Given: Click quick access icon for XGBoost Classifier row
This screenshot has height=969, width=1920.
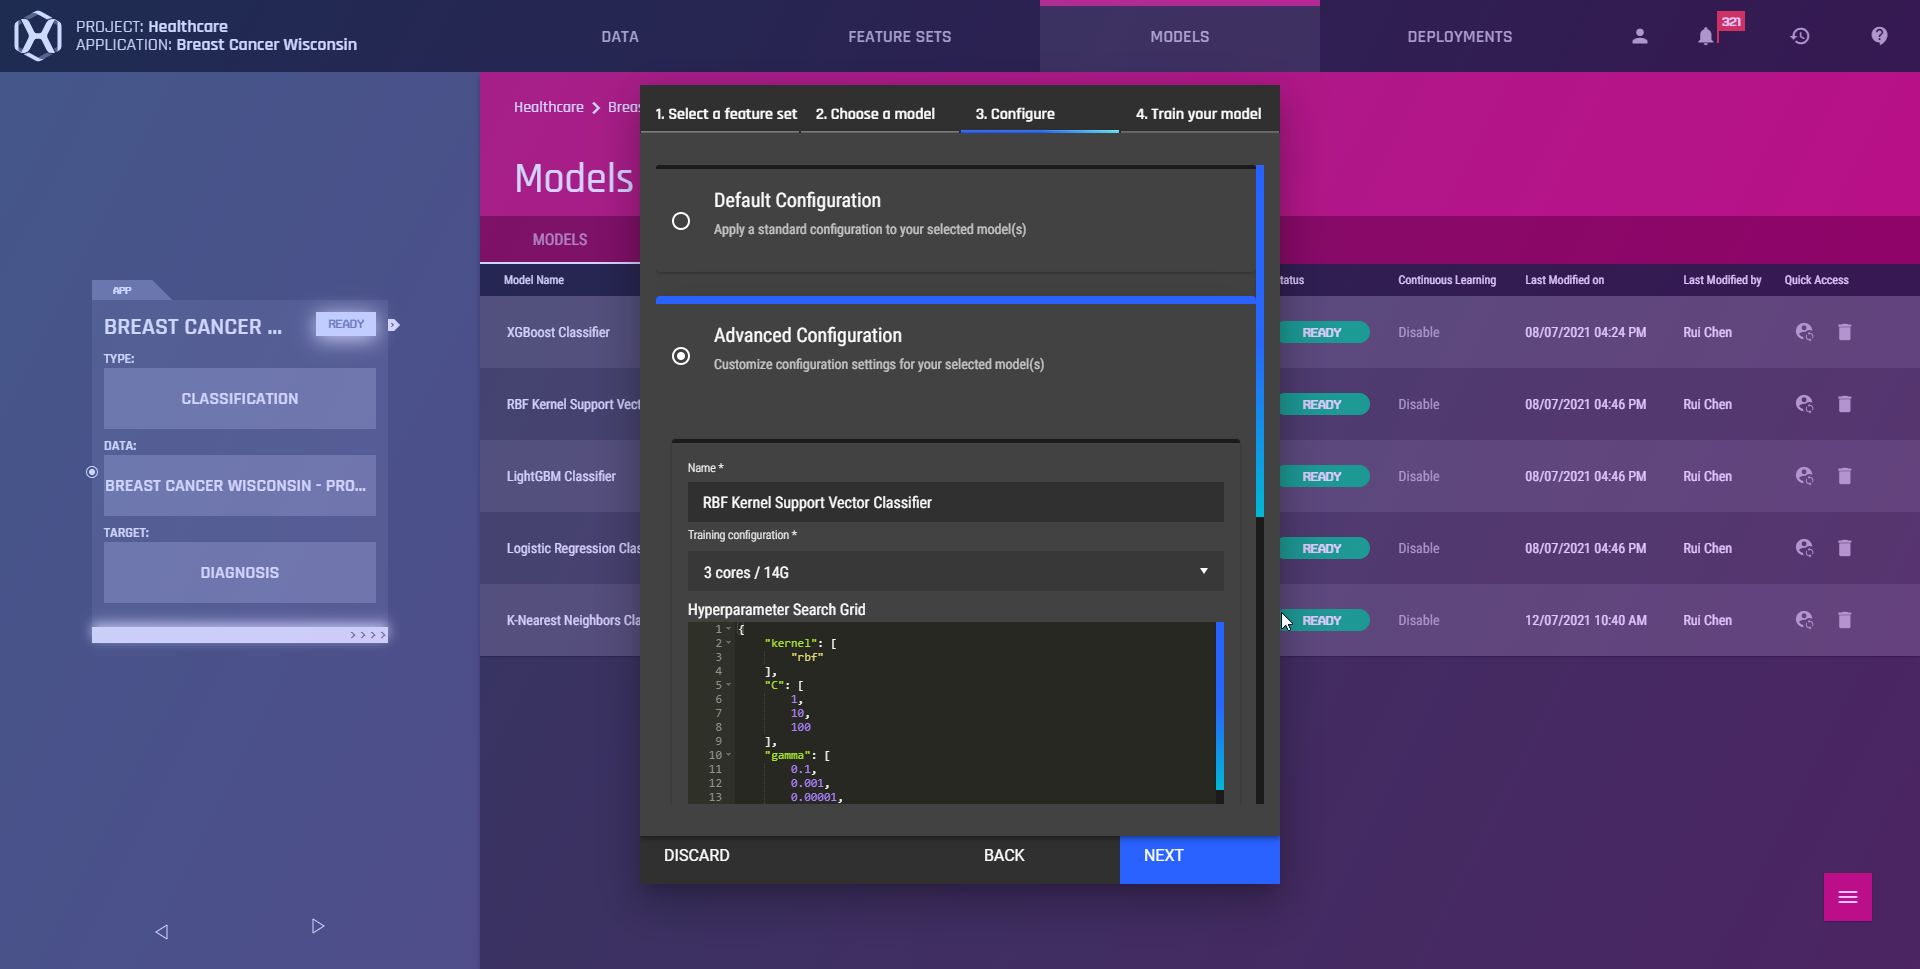Looking at the screenshot, I should [x=1804, y=332].
